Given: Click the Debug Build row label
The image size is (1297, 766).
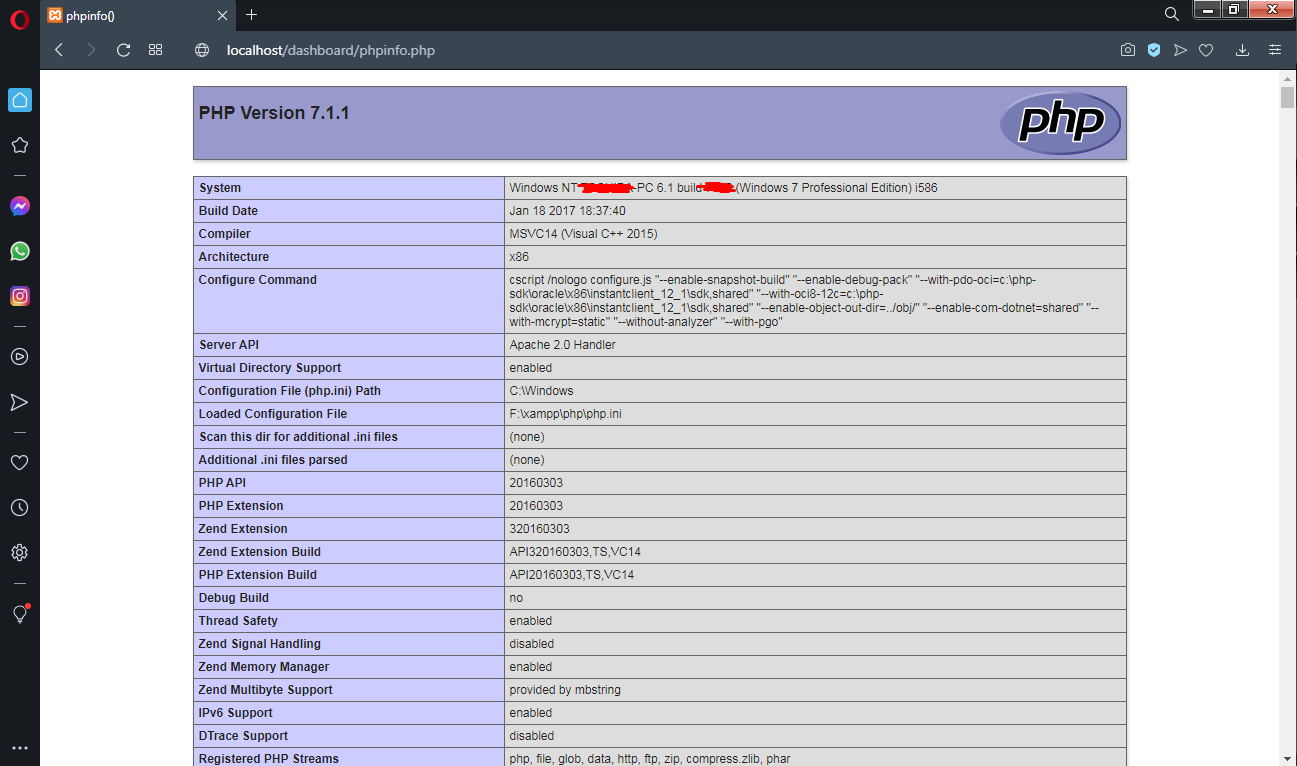Looking at the screenshot, I should point(234,598).
